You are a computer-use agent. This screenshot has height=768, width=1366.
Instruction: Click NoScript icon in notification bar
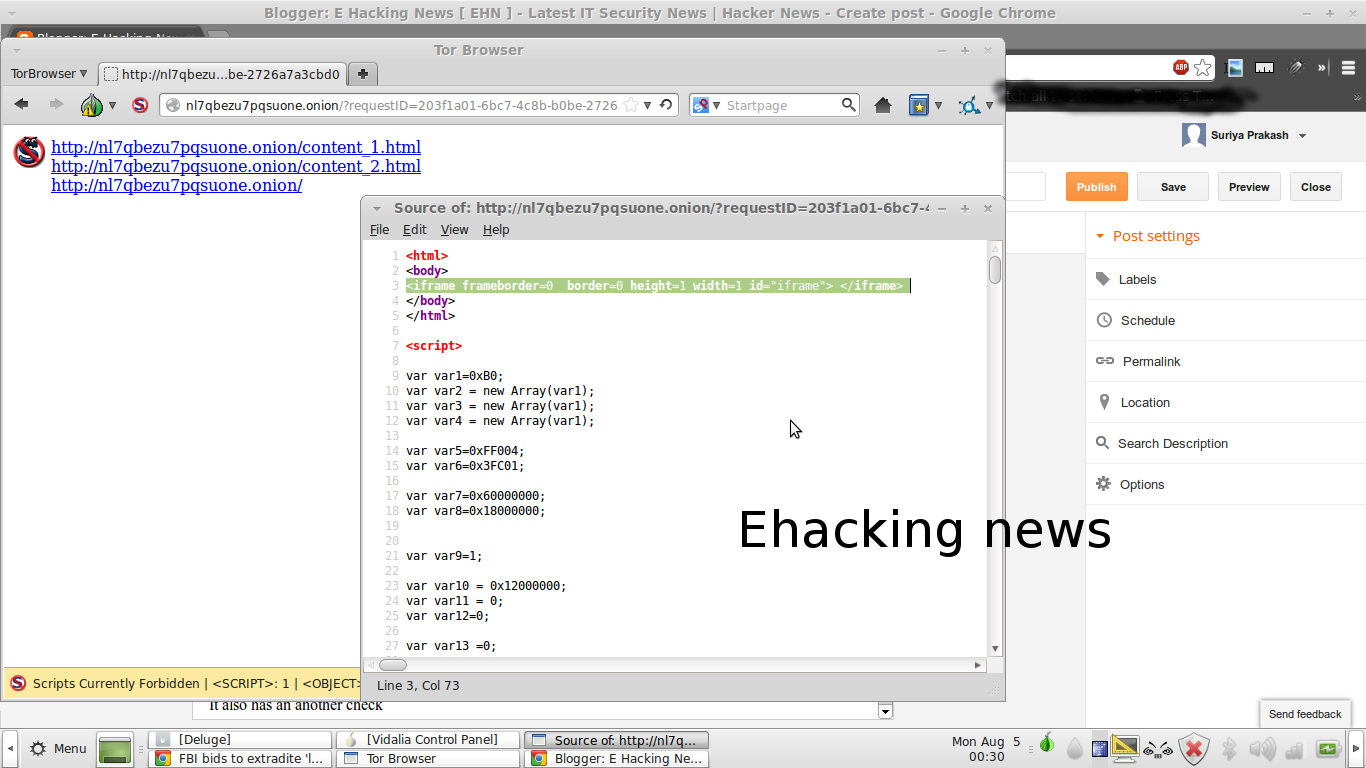18,683
